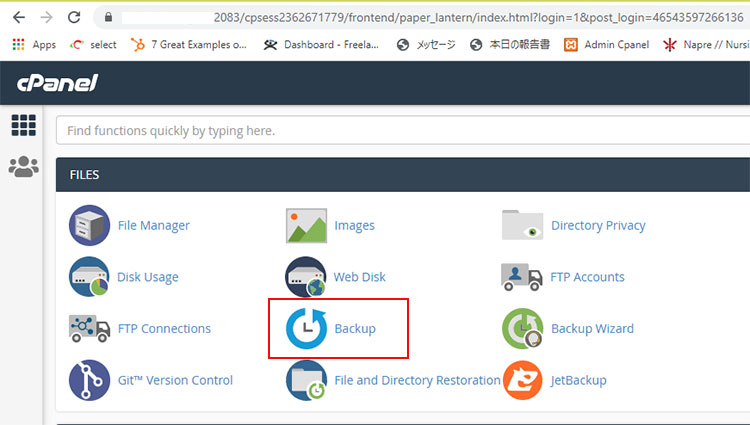Click the Directory Privacy link
Image resolution: width=750 pixels, height=425 pixels.
(598, 226)
